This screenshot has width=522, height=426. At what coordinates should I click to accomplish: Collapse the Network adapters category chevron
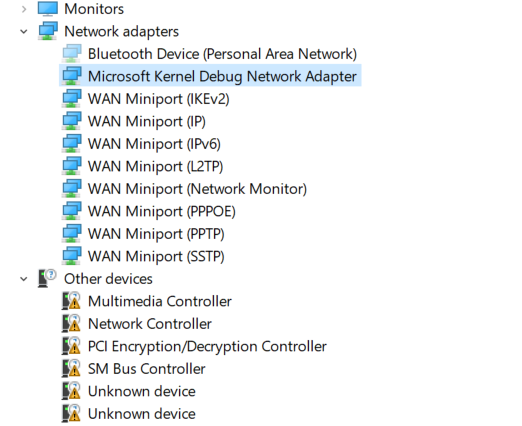click(x=24, y=32)
